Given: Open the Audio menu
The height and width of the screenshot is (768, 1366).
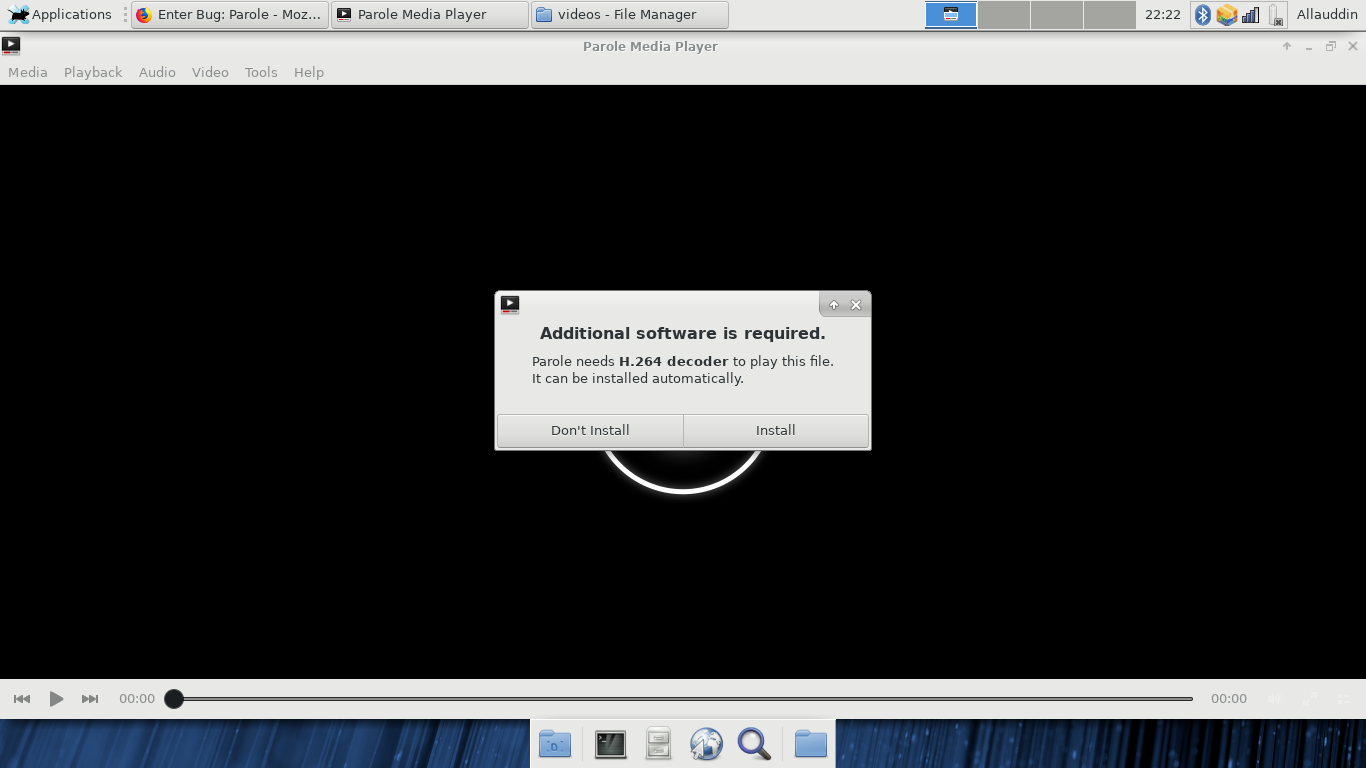Looking at the screenshot, I should (157, 72).
